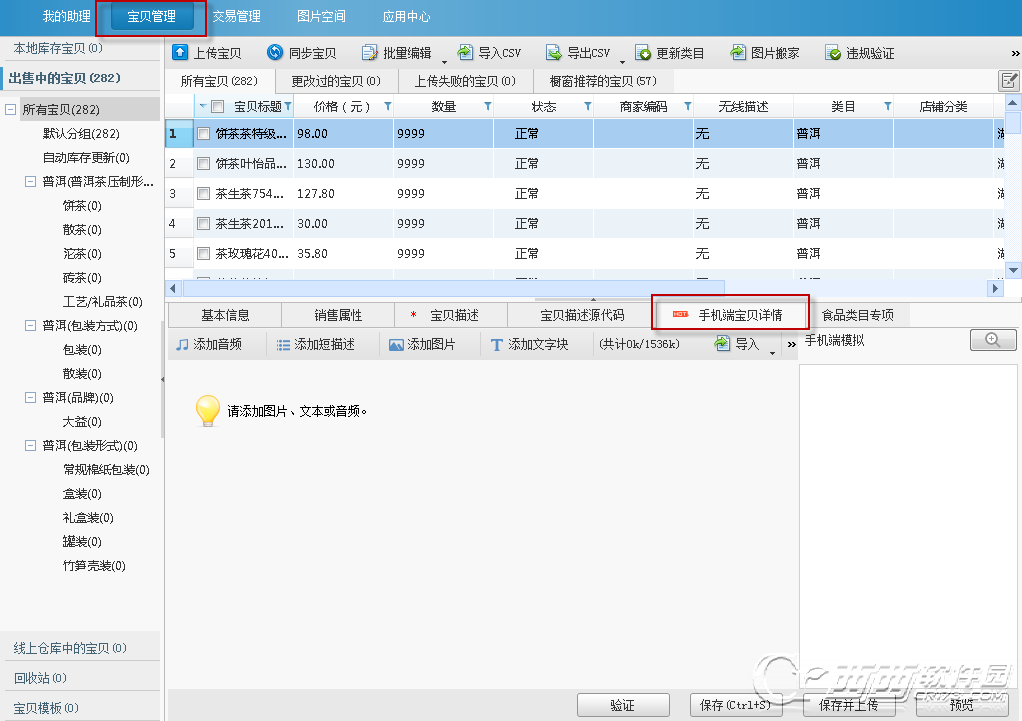Viewport: 1022px width, 721px height.
Task: Click the edit columns icon at table corner
Action: pyautogui.click(x=1009, y=81)
